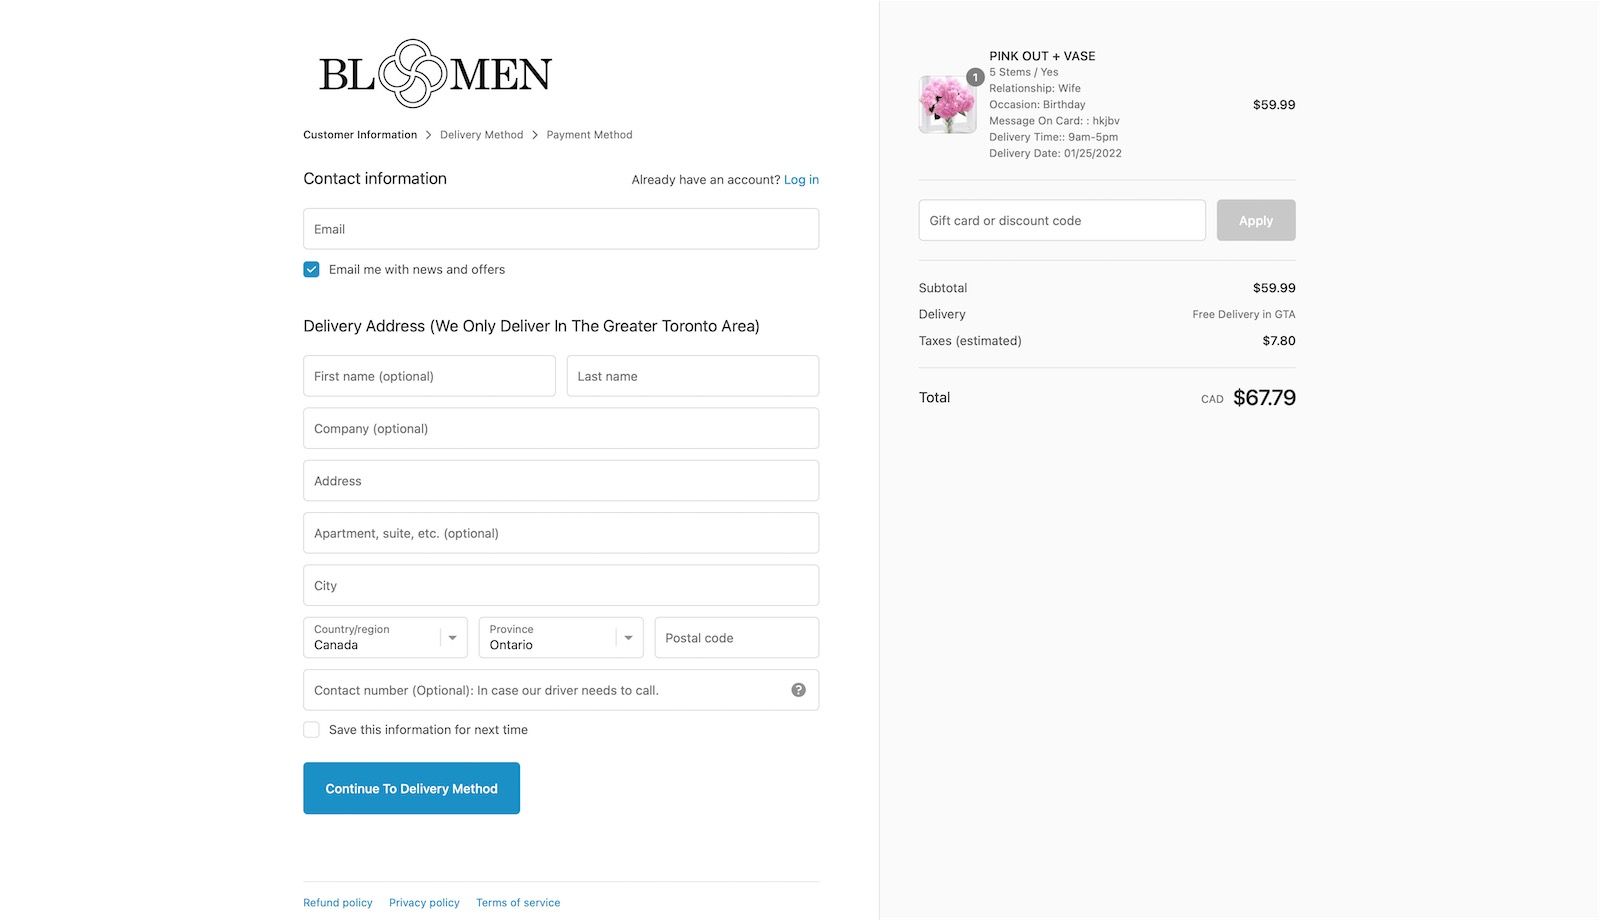Focus the Postal code field
Image resolution: width=1600 pixels, height=920 pixels.
(737, 638)
